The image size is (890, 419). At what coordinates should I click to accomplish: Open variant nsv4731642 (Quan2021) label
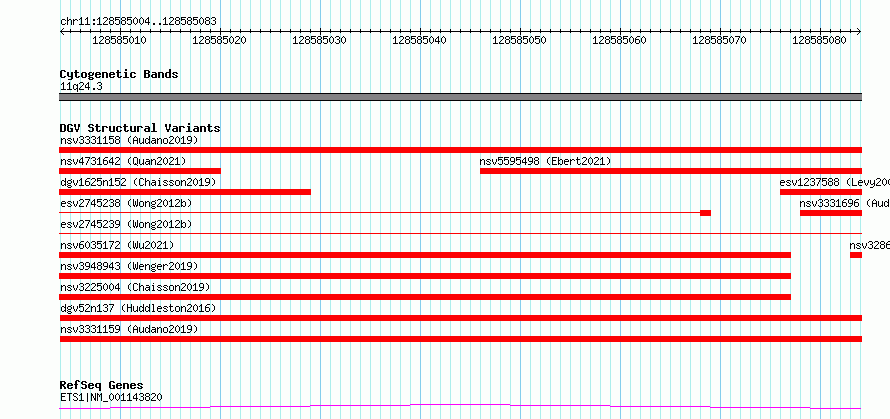point(123,161)
